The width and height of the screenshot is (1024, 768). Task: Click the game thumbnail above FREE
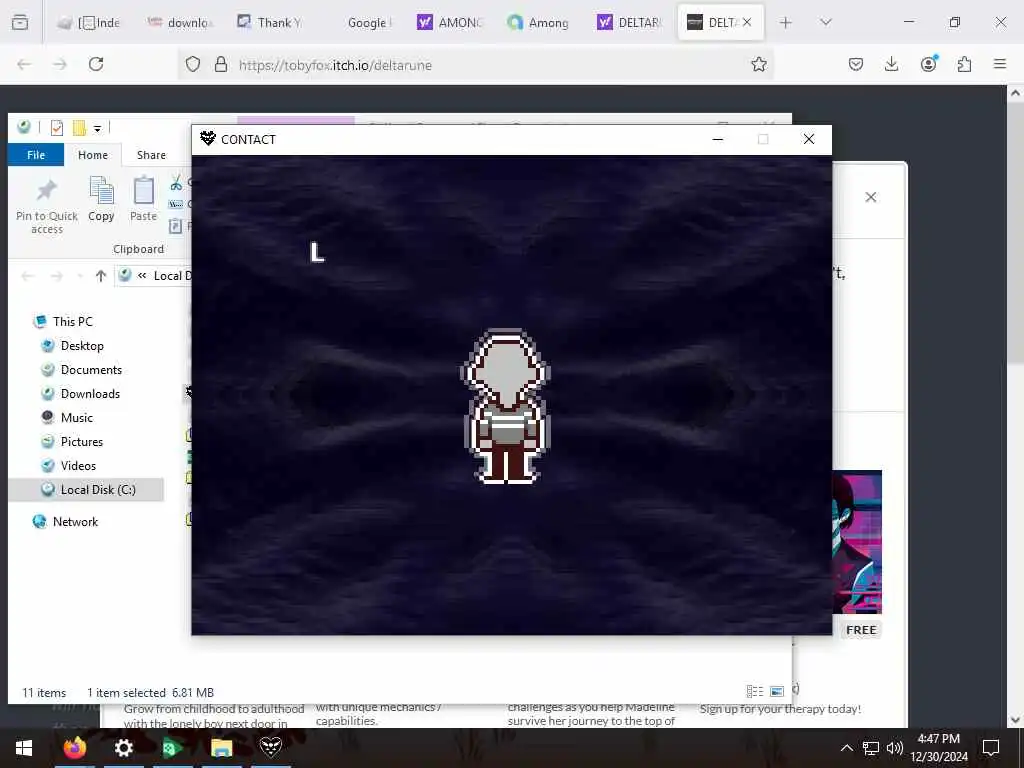pos(857,542)
